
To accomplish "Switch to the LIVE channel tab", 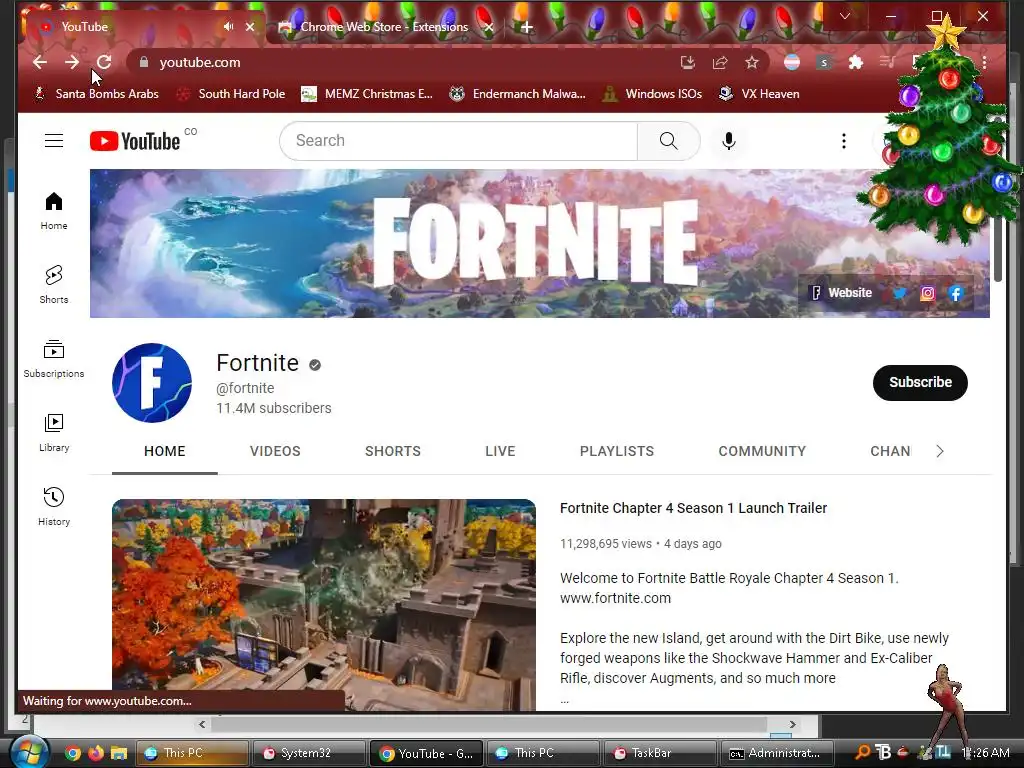I will tap(500, 451).
